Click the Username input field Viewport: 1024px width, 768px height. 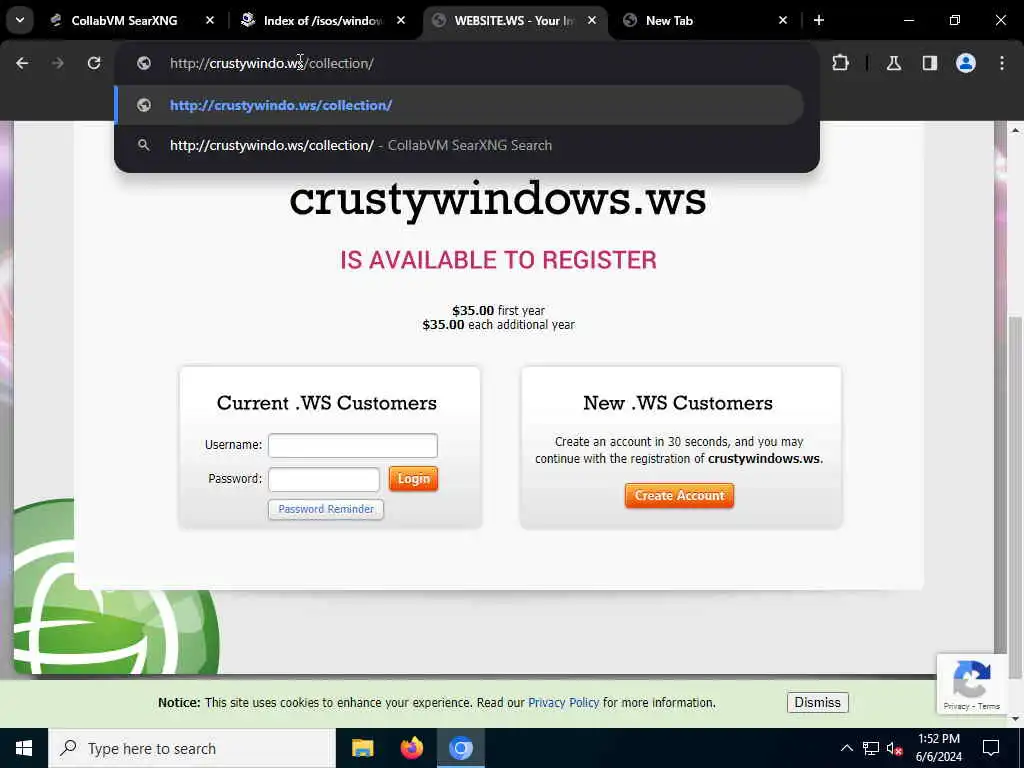click(x=353, y=445)
